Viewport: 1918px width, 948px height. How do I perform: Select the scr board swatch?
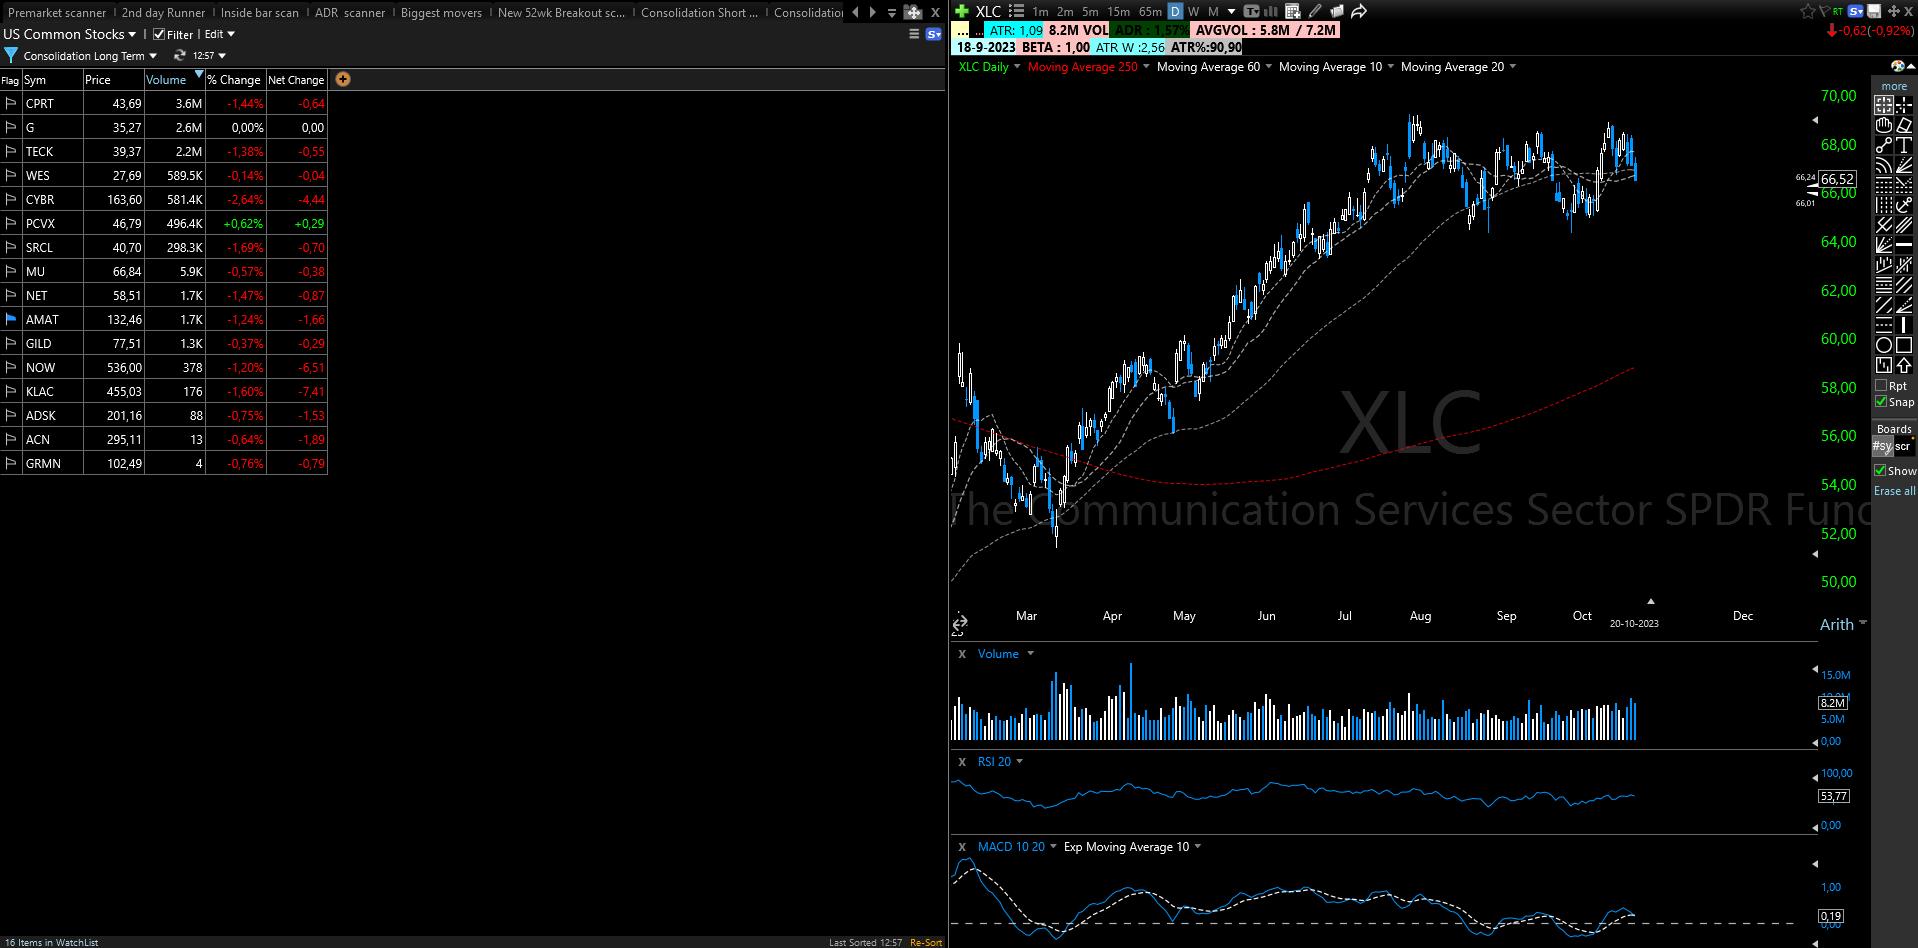(1904, 447)
